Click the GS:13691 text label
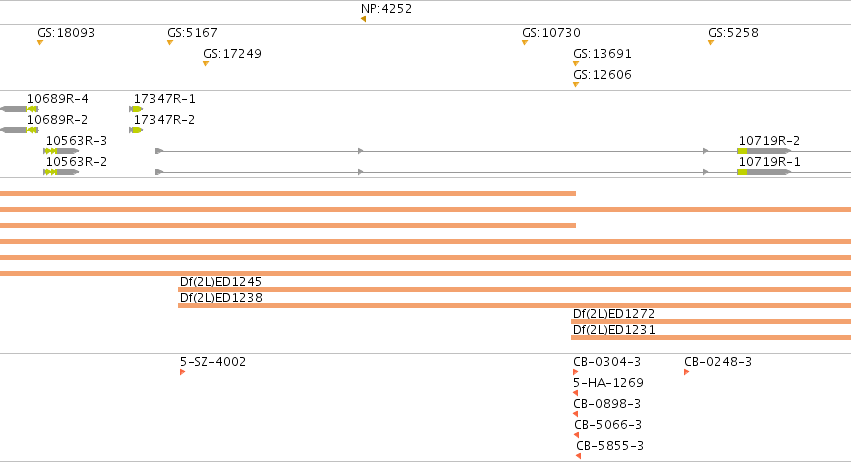The image size is (851, 462). (x=602, y=54)
